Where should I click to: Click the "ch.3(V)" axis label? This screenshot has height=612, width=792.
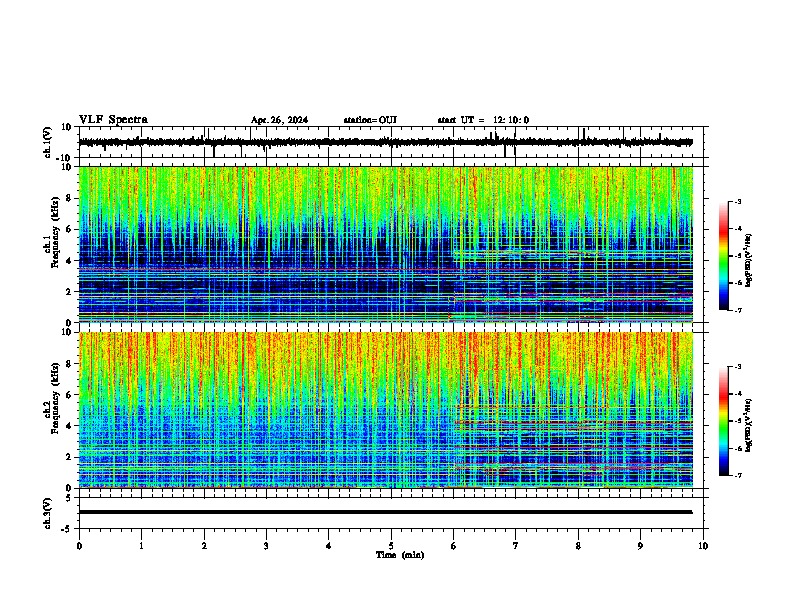click(x=47, y=514)
